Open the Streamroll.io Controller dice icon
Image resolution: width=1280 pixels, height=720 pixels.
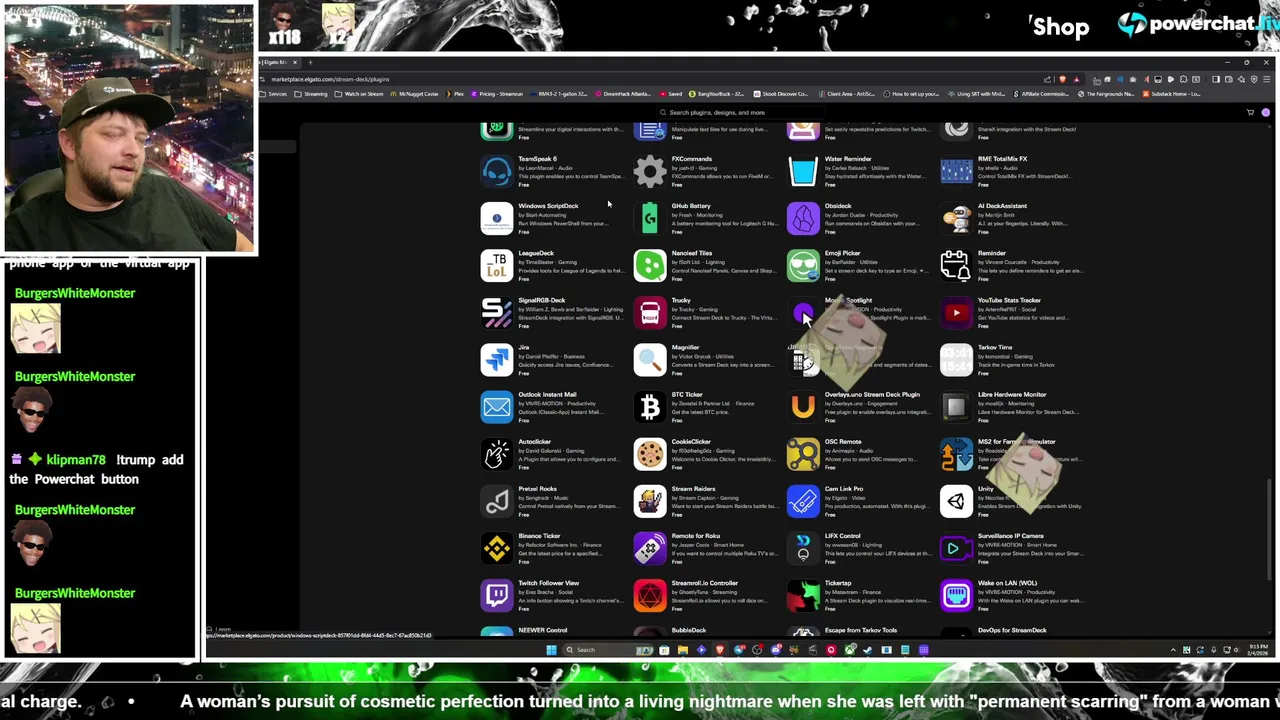(650, 595)
